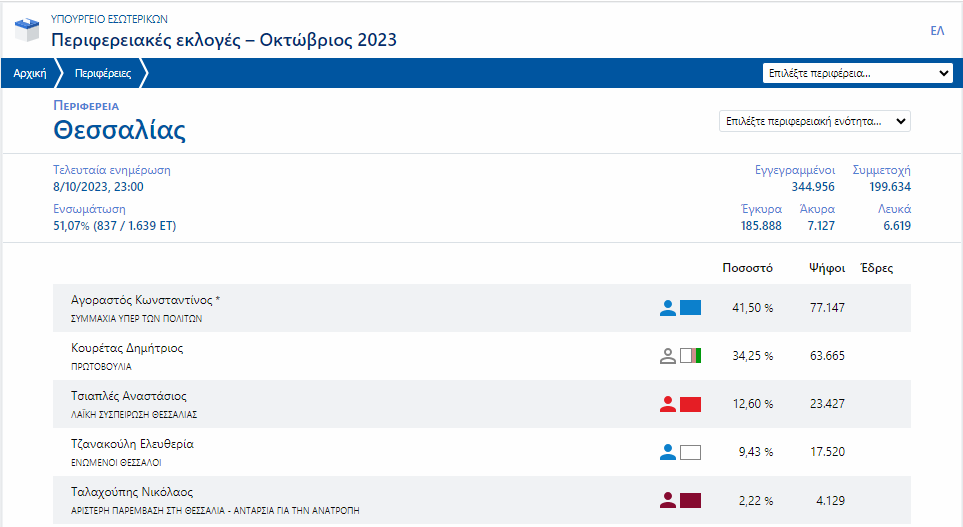
Task: Expand the 'Επιλέξτε περιφερειακή ενότητα...' dropdown
Action: point(814,121)
